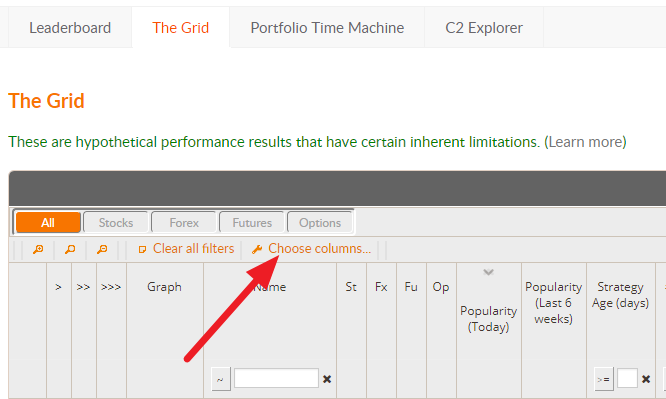Click the zoom-in magnifier icon
Image resolution: width=666 pixels, height=399 pixels.
(38, 249)
